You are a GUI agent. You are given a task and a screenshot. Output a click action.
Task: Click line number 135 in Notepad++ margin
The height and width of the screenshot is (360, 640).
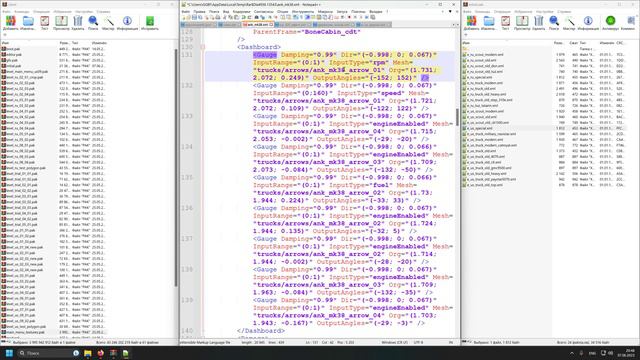[187, 178]
